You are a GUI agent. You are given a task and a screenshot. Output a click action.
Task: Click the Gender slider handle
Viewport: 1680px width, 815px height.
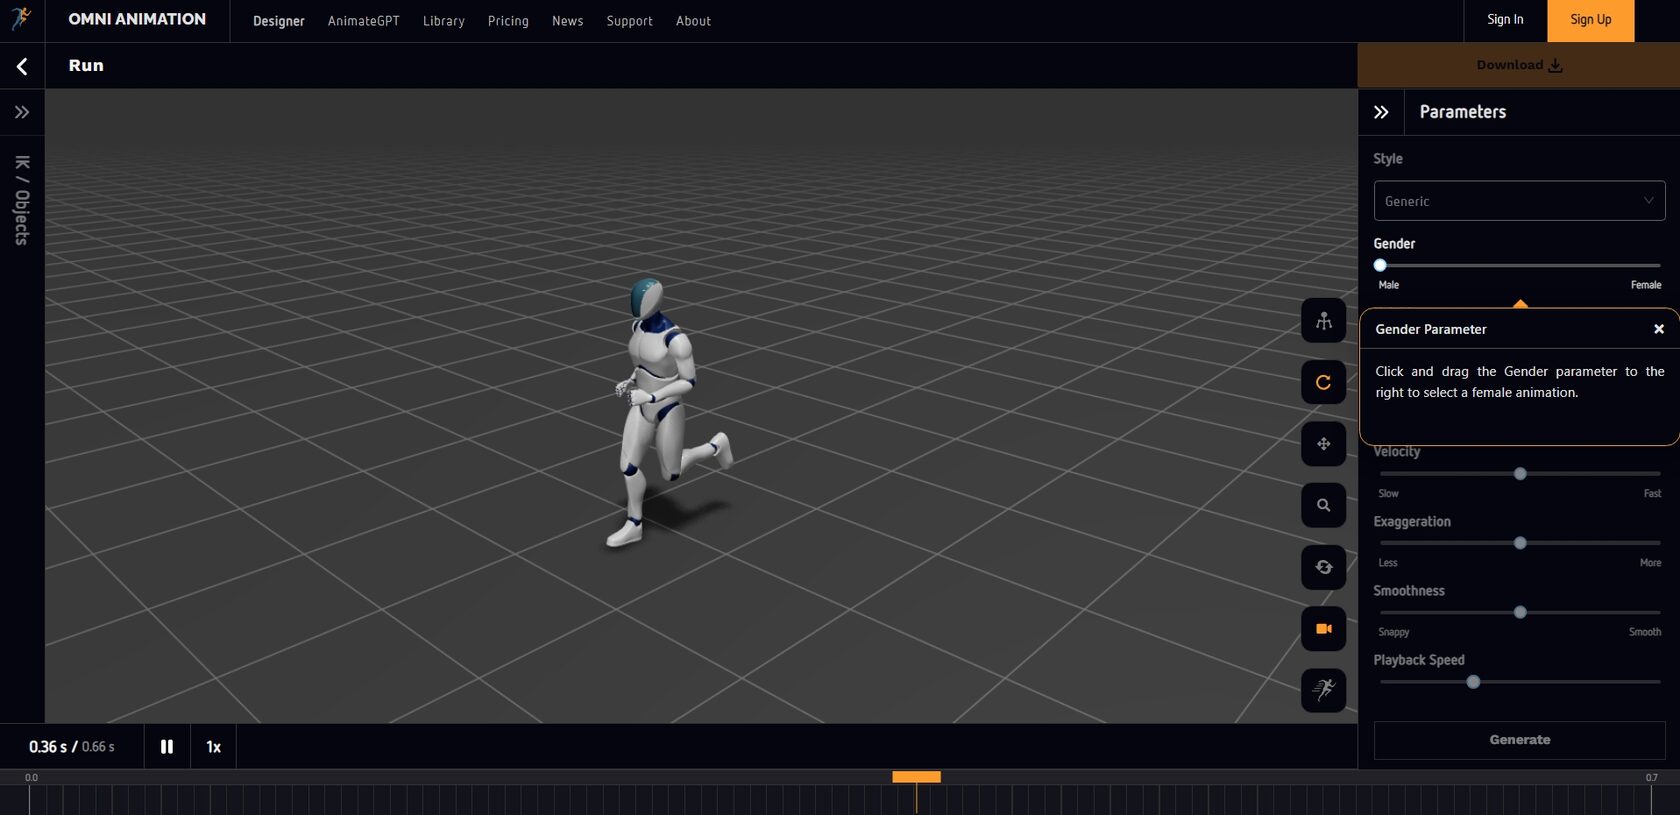[1380, 265]
